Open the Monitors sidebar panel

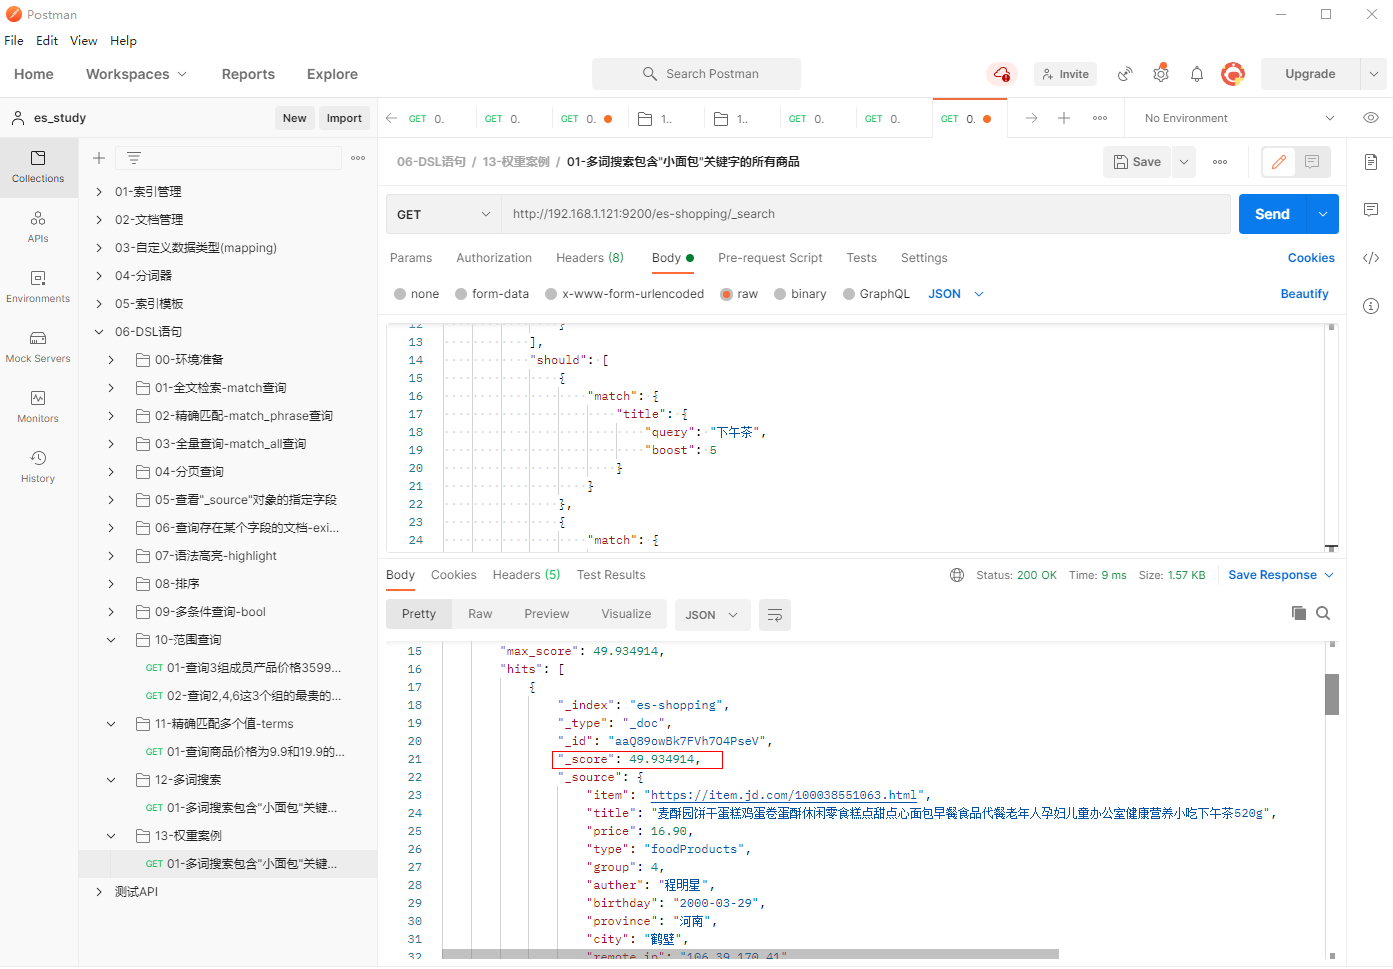(38, 406)
